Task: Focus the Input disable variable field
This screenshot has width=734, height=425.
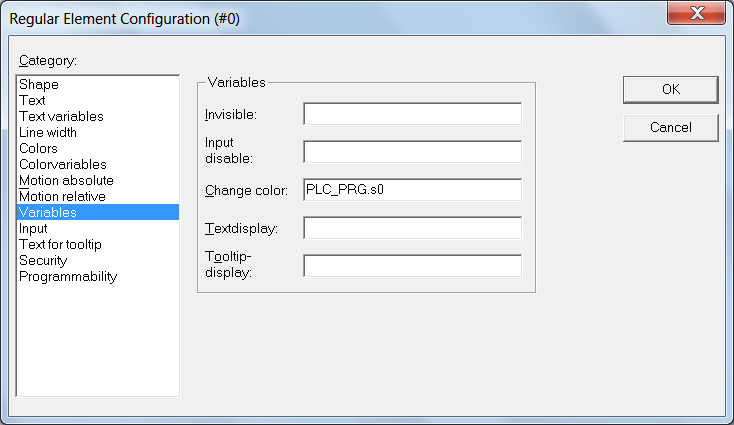Action: coord(412,152)
